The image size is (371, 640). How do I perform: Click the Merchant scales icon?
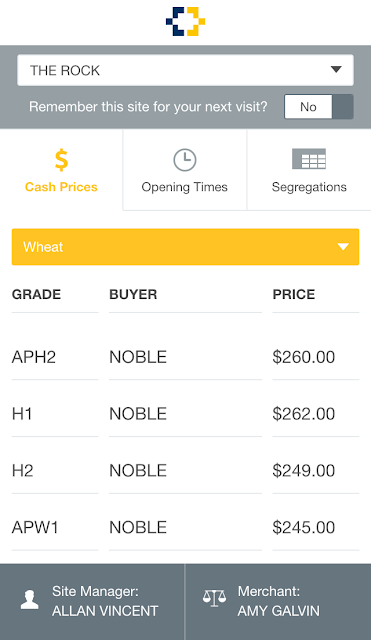coord(214,598)
